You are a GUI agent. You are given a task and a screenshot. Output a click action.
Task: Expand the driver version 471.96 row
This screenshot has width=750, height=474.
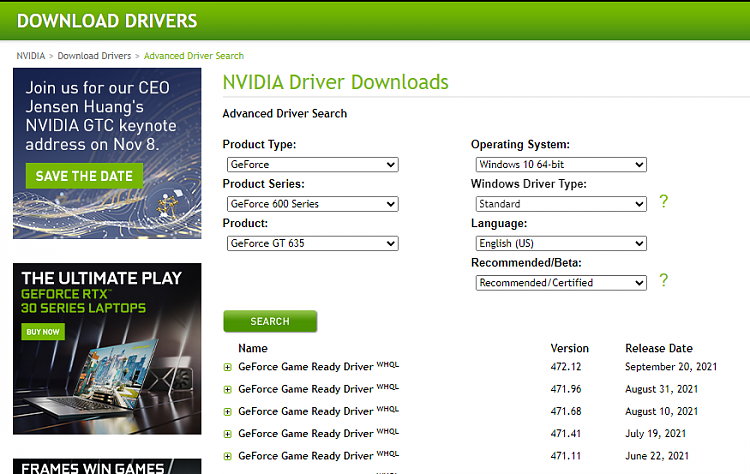coord(228,390)
